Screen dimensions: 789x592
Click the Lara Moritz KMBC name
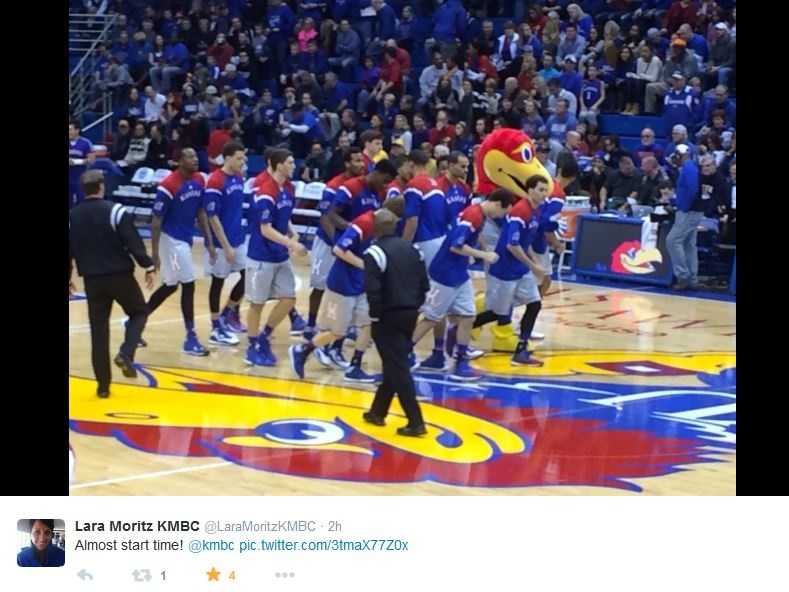[137, 526]
